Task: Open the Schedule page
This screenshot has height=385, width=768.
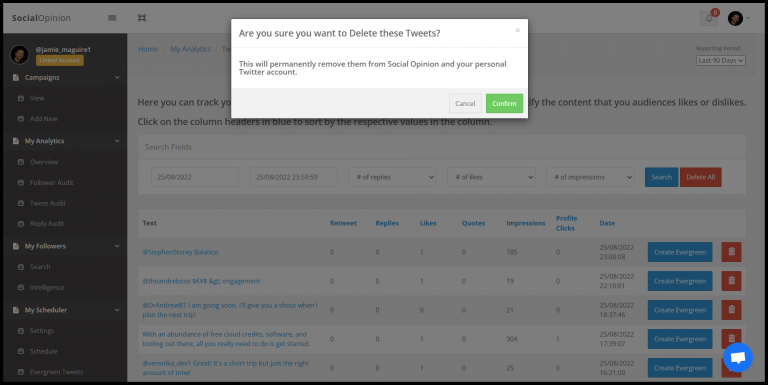Action: point(43,351)
